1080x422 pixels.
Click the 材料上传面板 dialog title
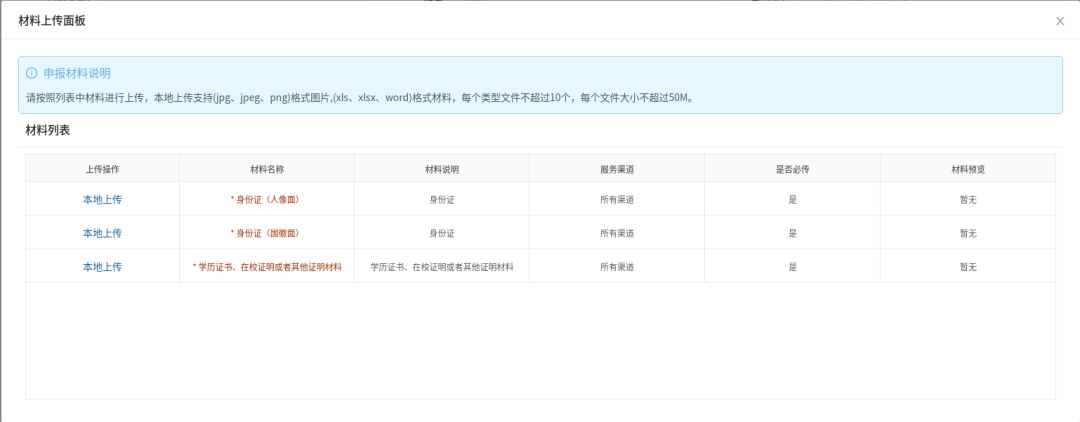(52, 21)
